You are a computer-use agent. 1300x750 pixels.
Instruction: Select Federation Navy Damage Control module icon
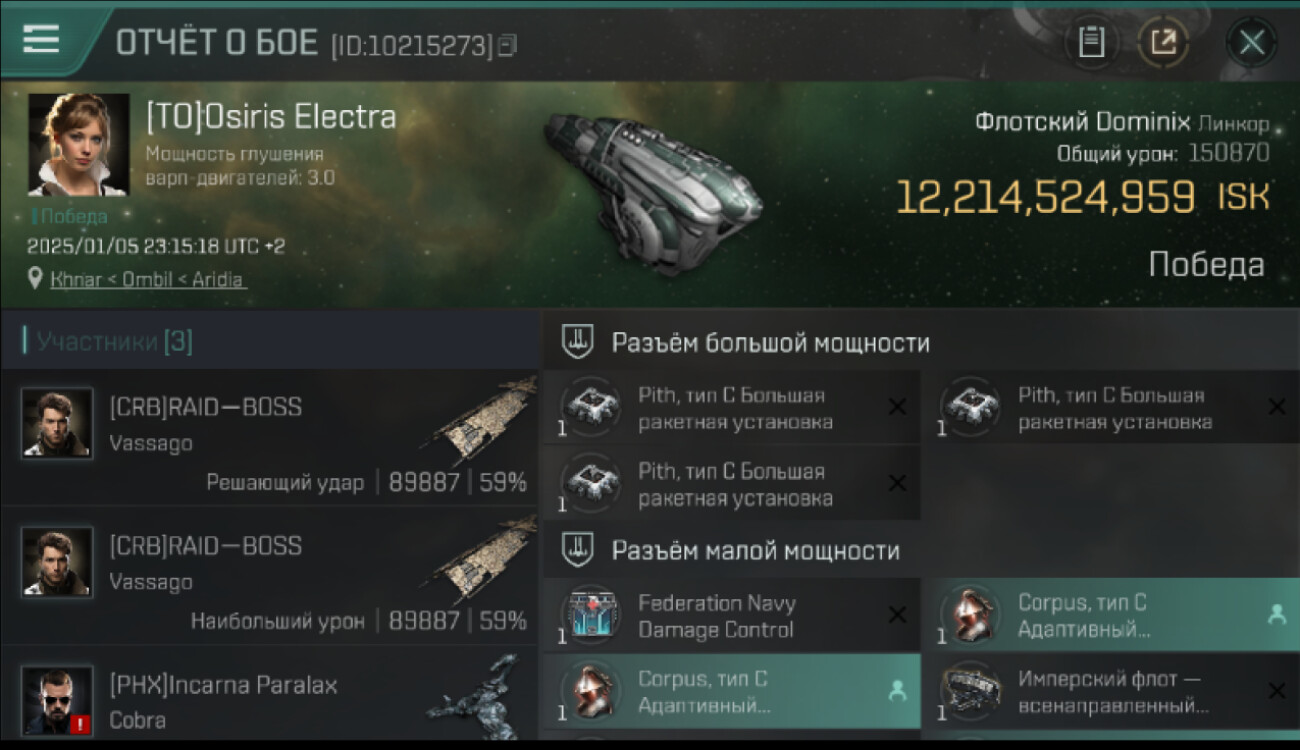click(590, 614)
